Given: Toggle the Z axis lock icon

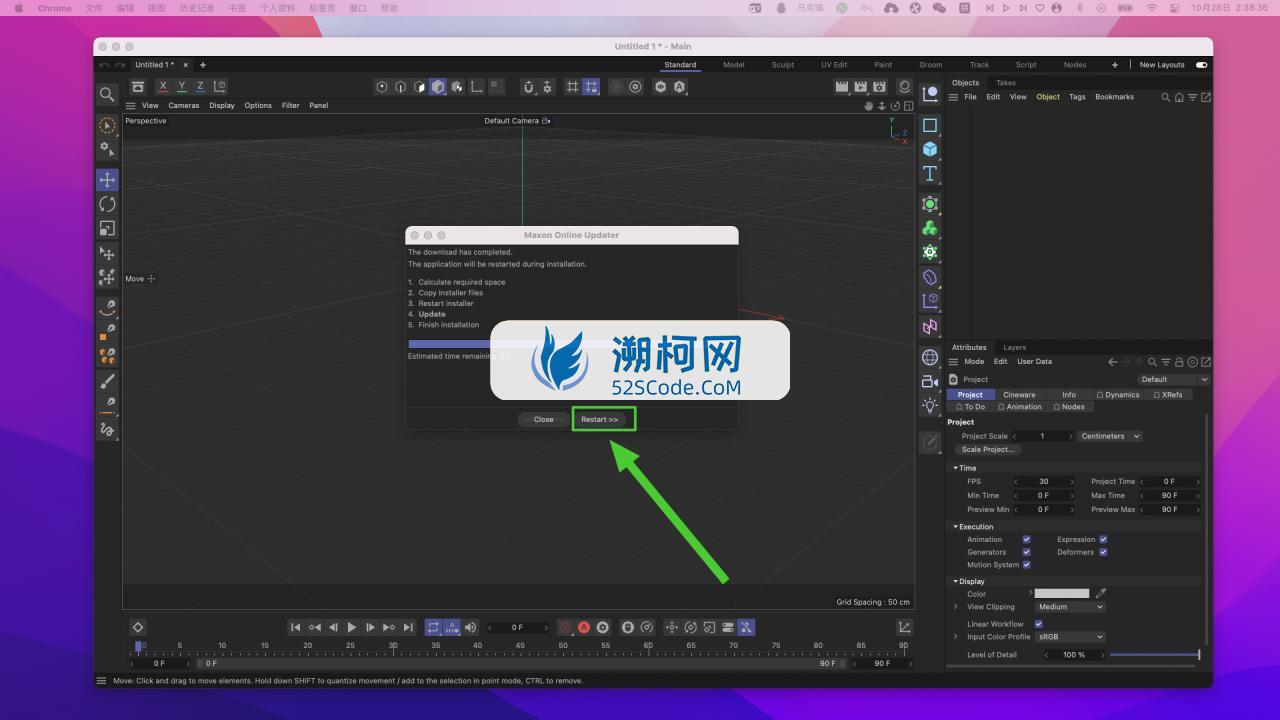Looking at the screenshot, I should click(x=200, y=87).
